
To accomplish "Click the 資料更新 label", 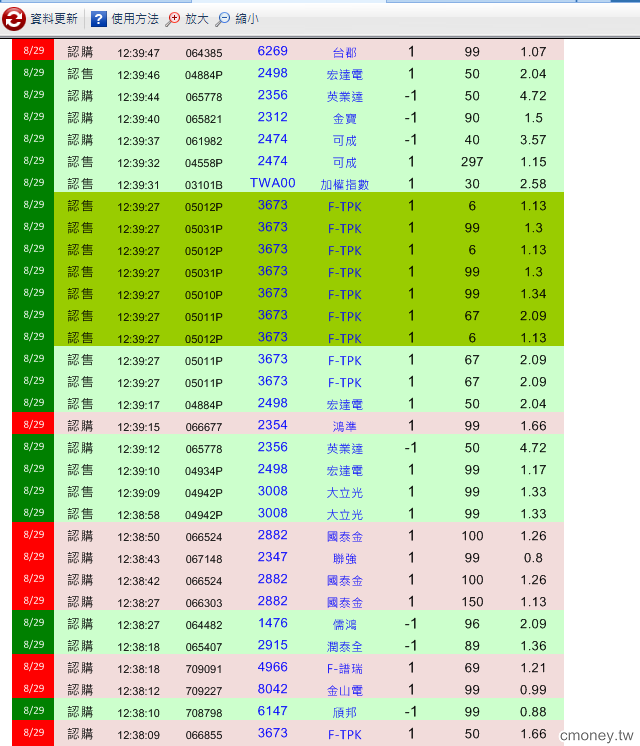I will pos(54,19).
